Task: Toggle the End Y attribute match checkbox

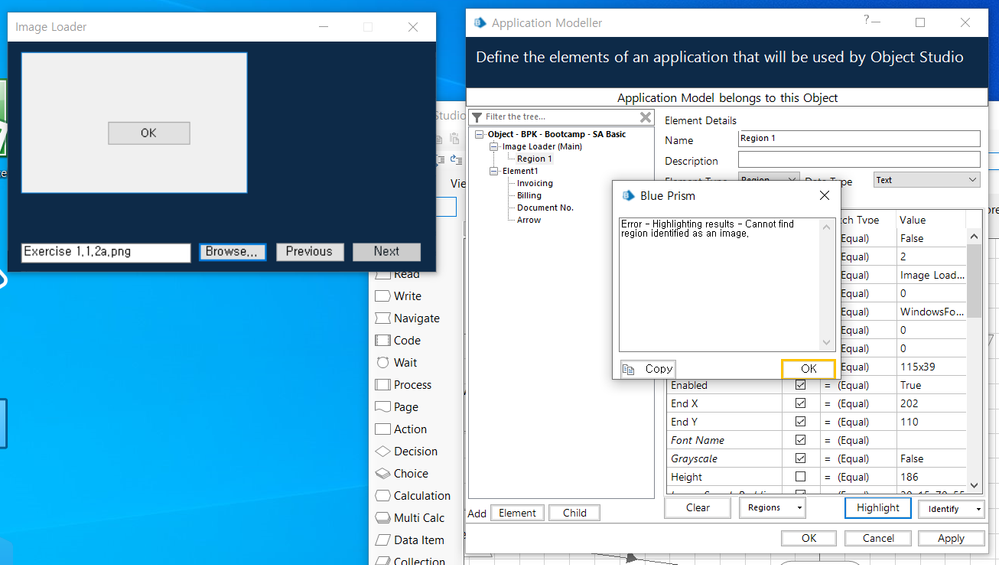Action: pyautogui.click(x=800, y=421)
